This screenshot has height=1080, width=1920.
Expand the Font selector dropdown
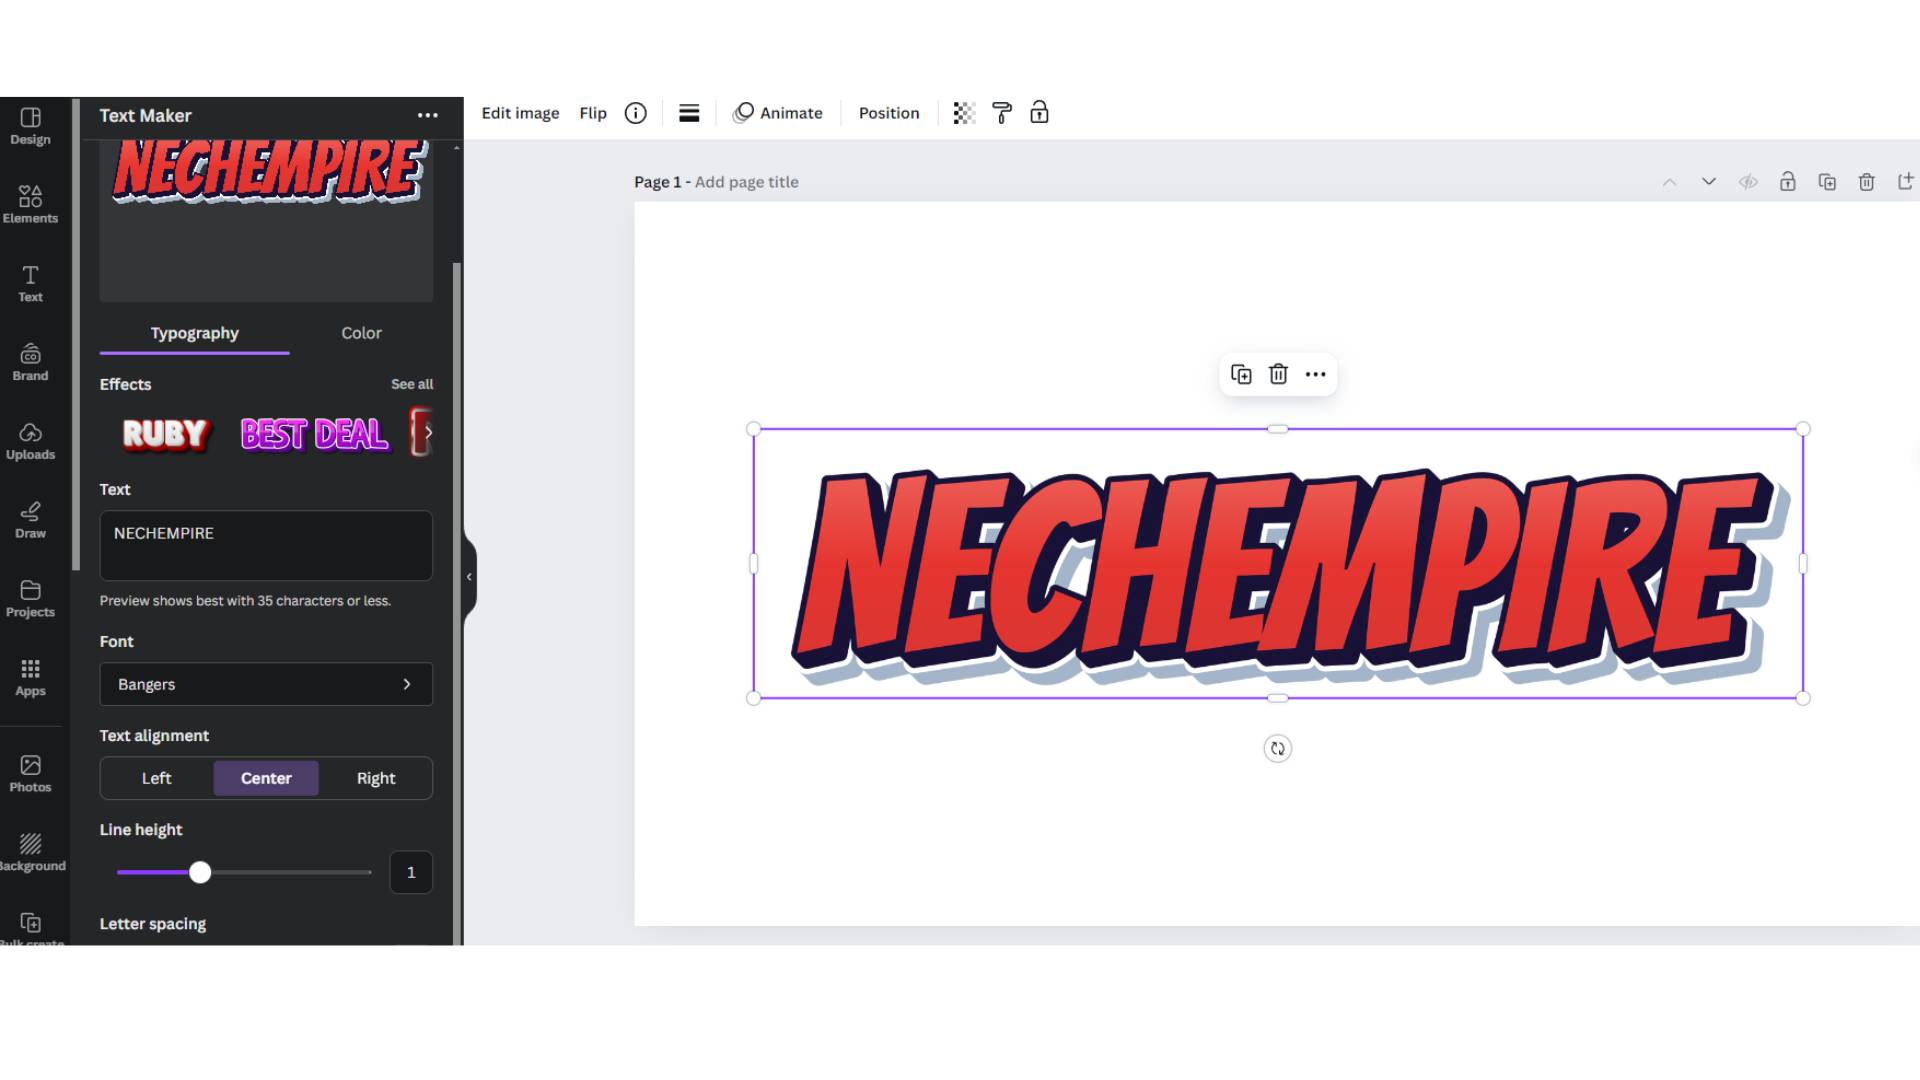265,683
